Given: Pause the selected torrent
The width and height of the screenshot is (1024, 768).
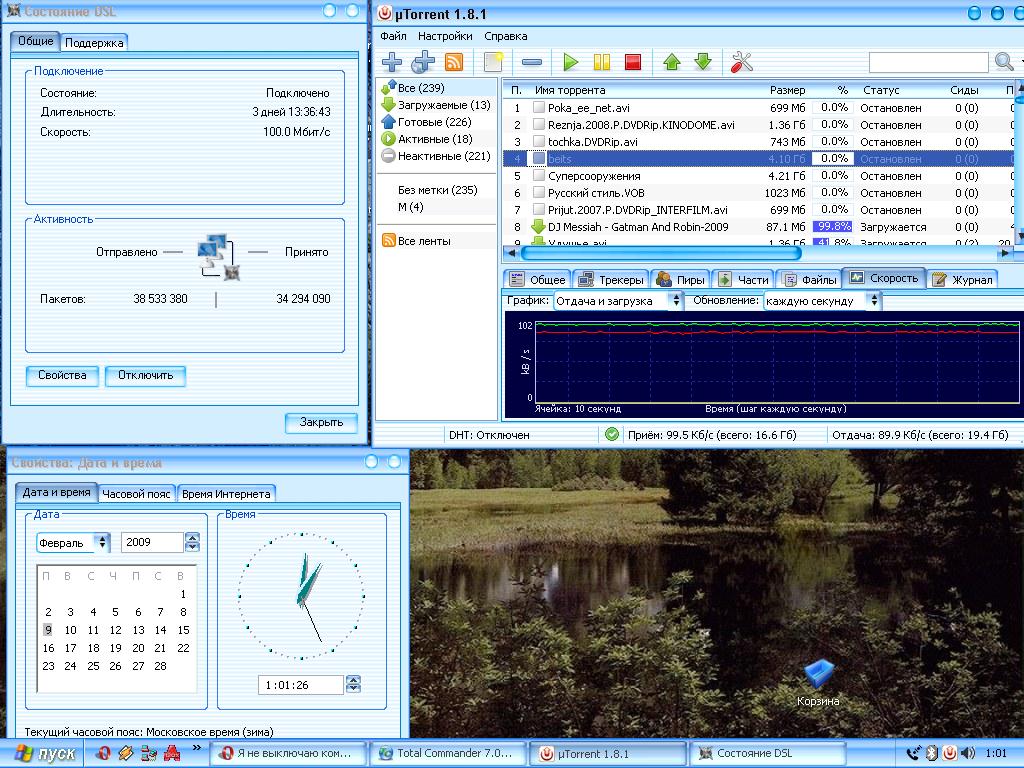Looking at the screenshot, I should [x=601, y=62].
